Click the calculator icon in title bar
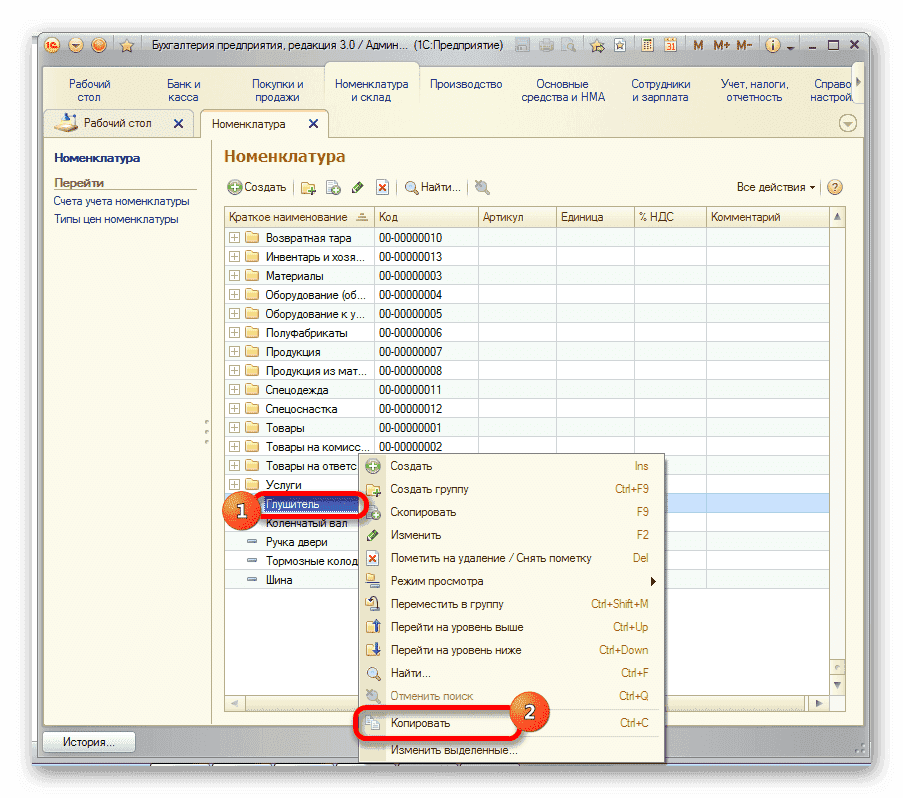This screenshot has width=903, height=798. pos(648,45)
